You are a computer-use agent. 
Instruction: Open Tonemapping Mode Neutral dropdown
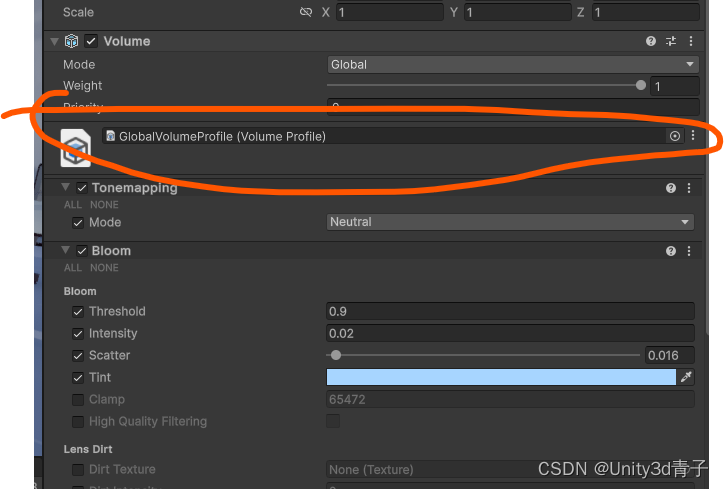tap(510, 222)
